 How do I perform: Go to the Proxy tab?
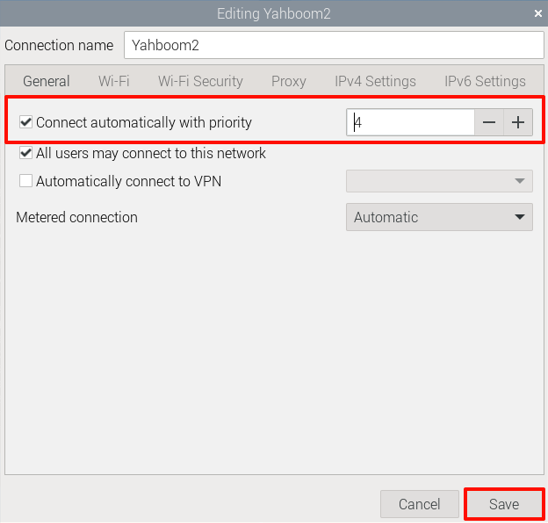pos(289,81)
